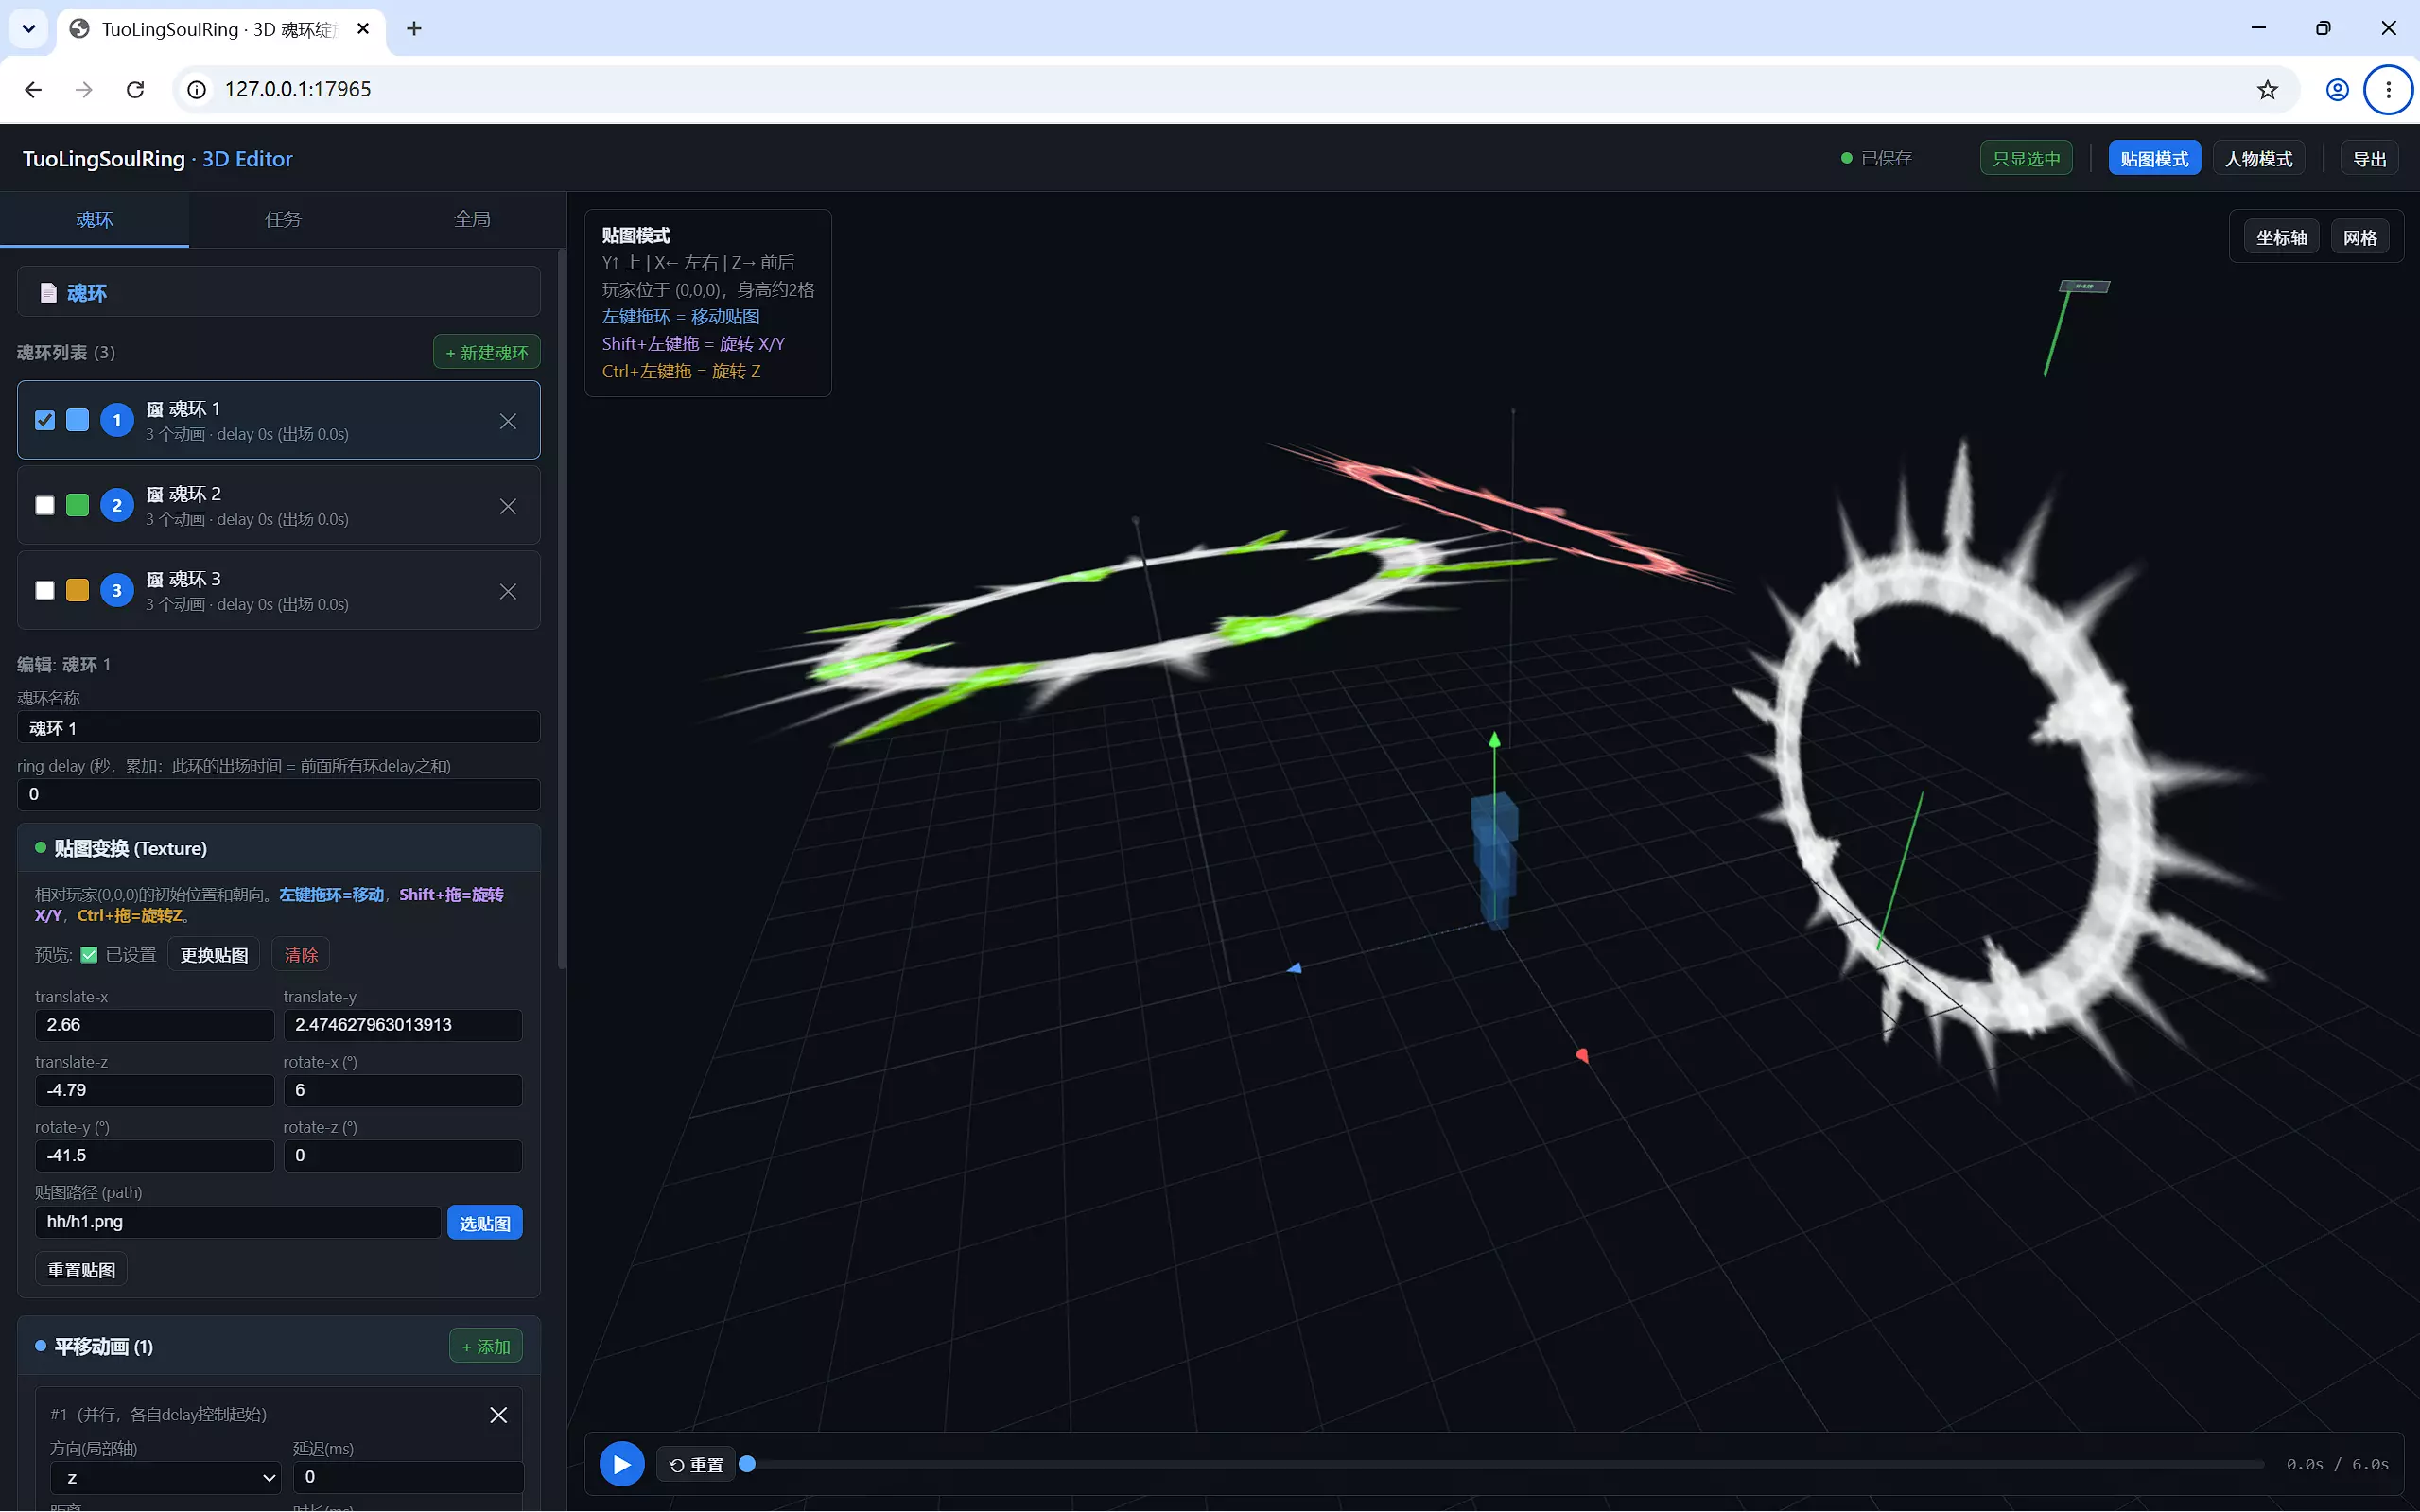Check the 魂环 3 visibility checkbox

(x=45, y=590)
